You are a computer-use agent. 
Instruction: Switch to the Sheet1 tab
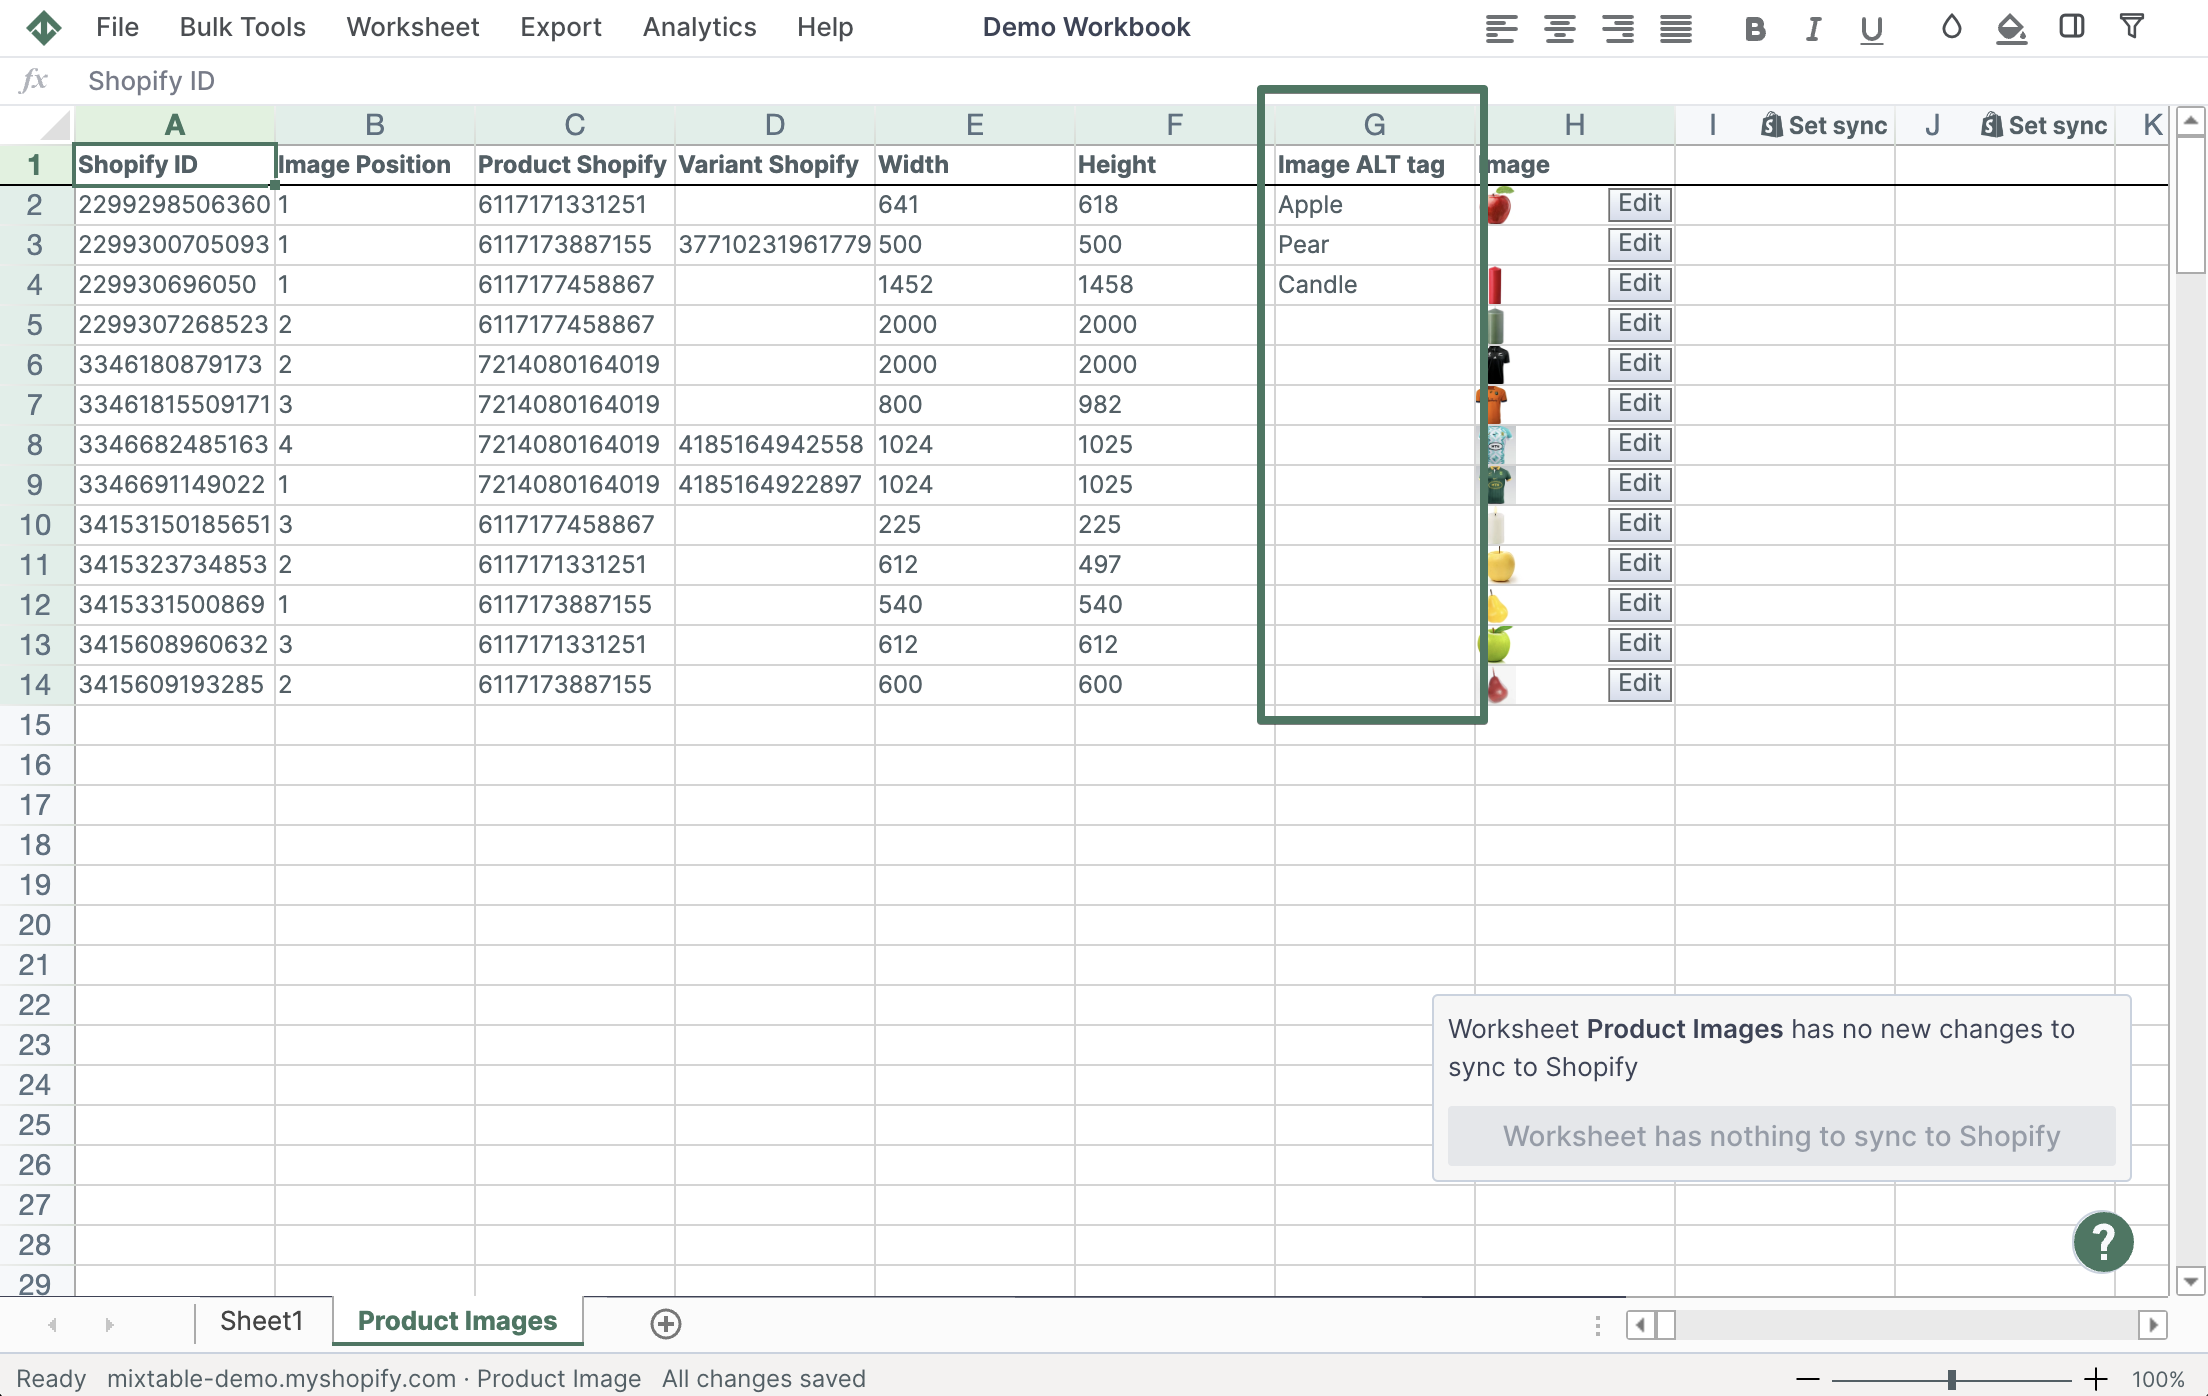click(x=262, y=1321)
